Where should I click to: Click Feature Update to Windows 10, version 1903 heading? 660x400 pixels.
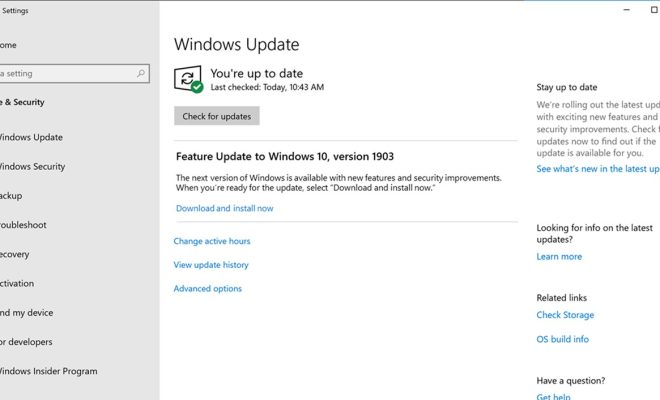[x=285, y=157]
